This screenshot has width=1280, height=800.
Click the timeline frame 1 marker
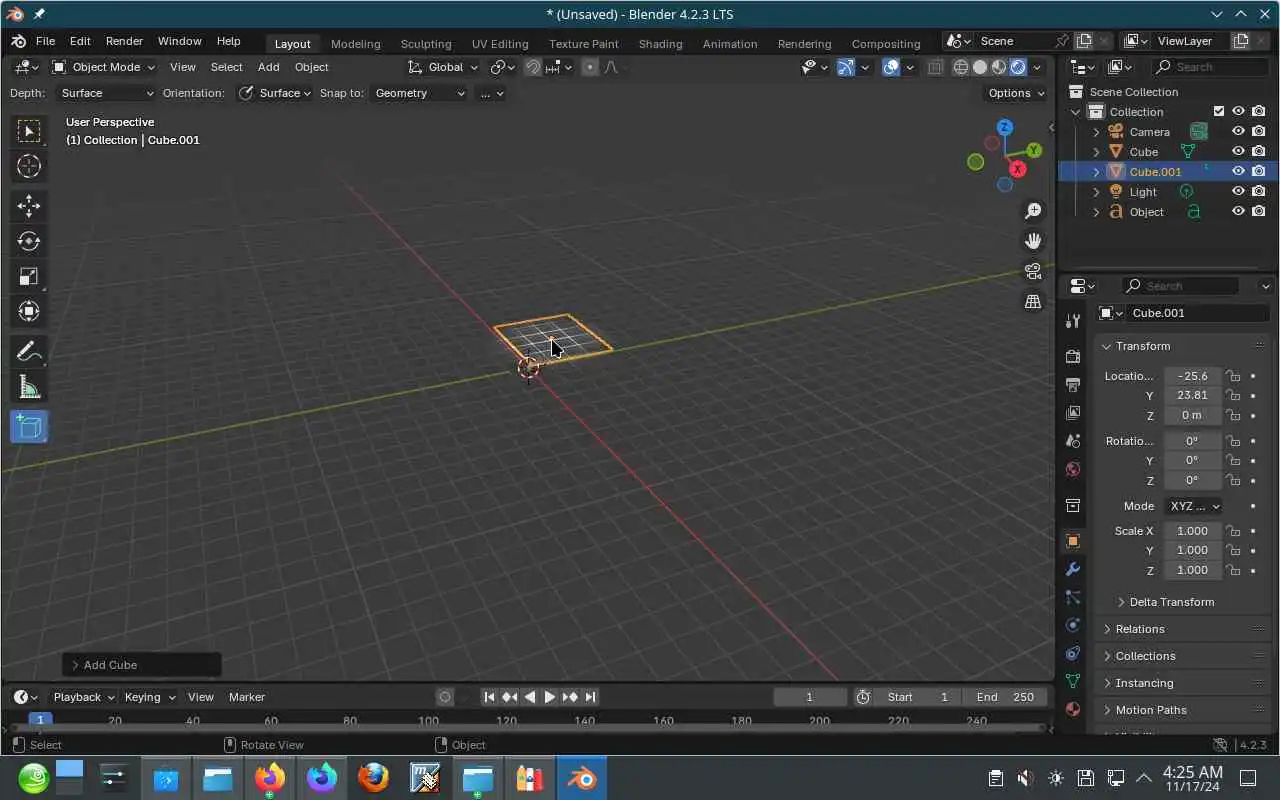click(x=40, y=720)
